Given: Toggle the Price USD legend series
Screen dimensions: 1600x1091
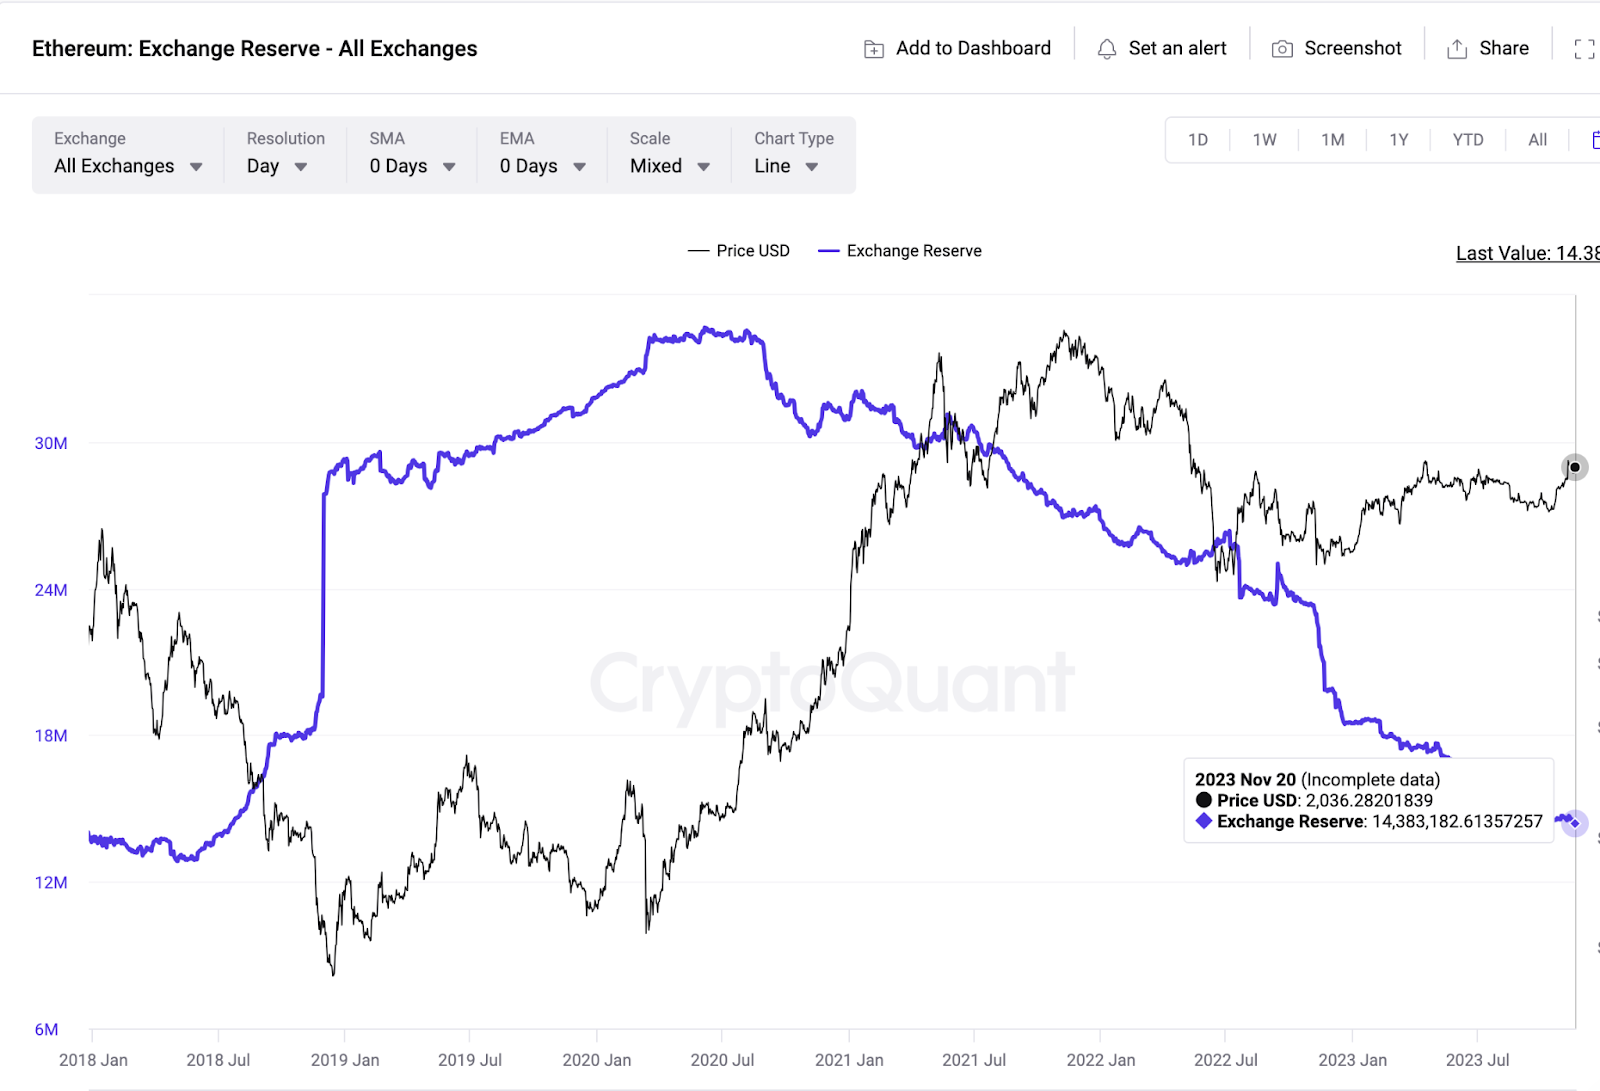Looking at the screenshot, I should (x=739, y=251).
